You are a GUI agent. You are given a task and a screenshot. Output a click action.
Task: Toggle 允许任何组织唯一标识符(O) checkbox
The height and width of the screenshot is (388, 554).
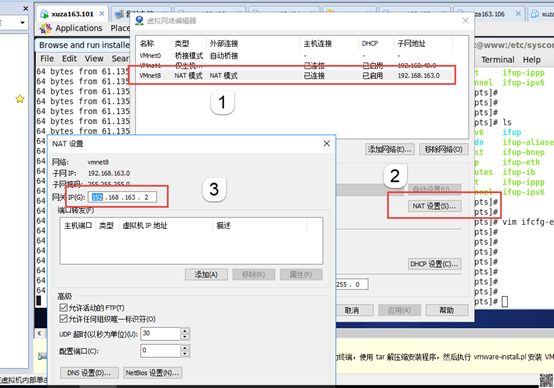[x=63, y=319]
